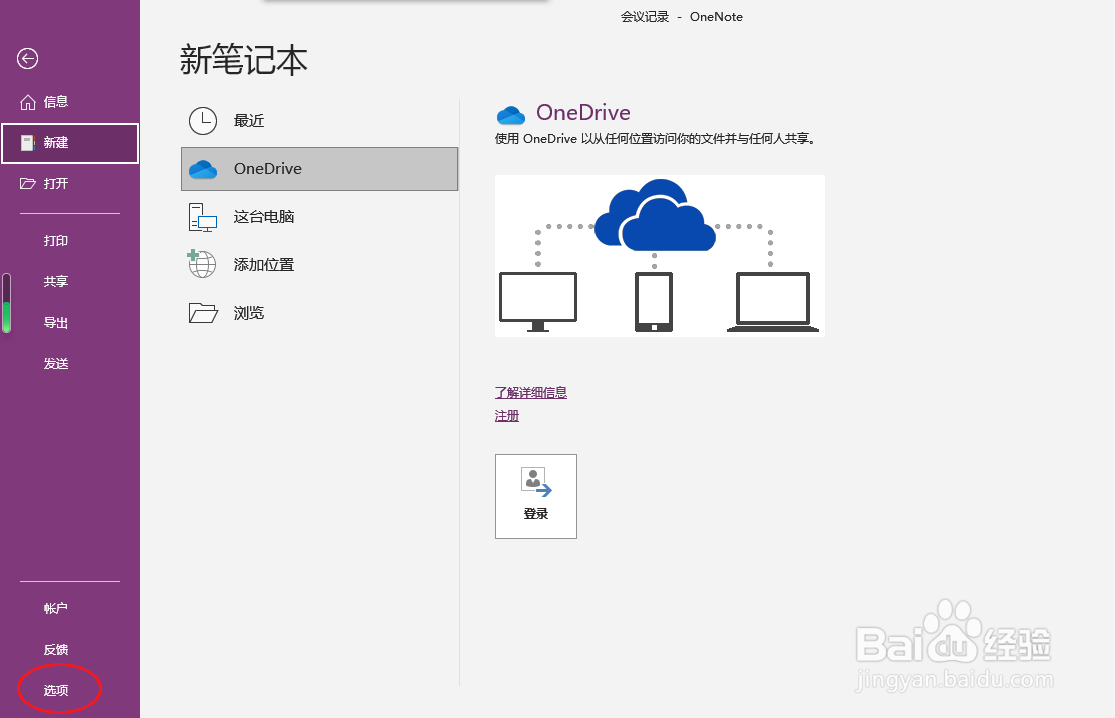Click the OneDrive cloud icon in the heading
1115x718 pixels.
pos(511,114)
